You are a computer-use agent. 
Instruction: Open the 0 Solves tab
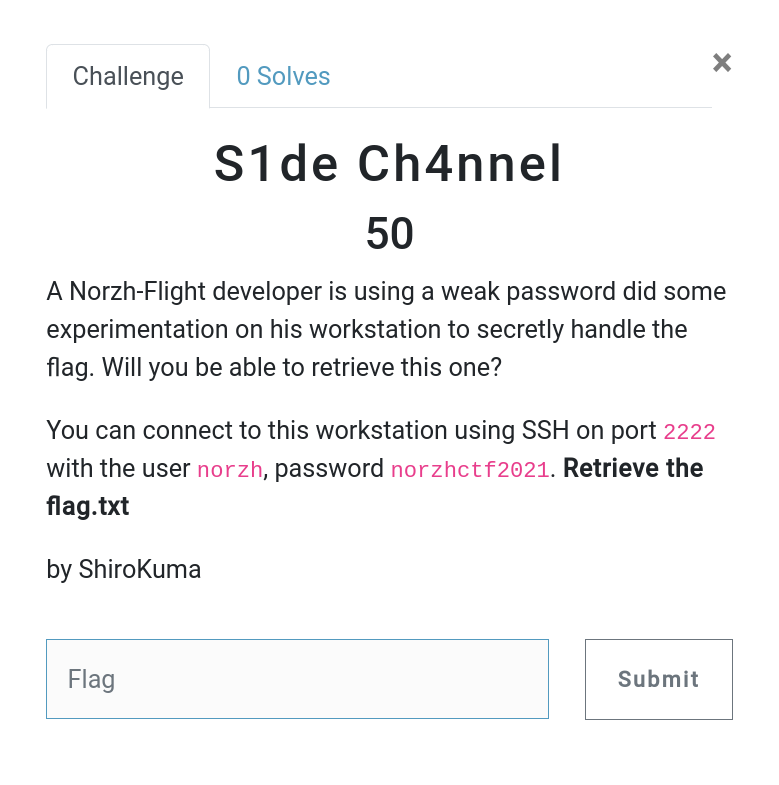(283, 76)
